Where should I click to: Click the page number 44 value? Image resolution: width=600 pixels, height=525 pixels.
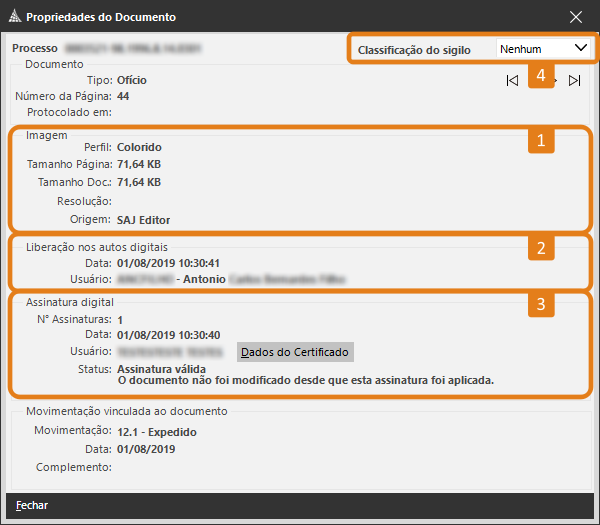click(x=123, y=96)
